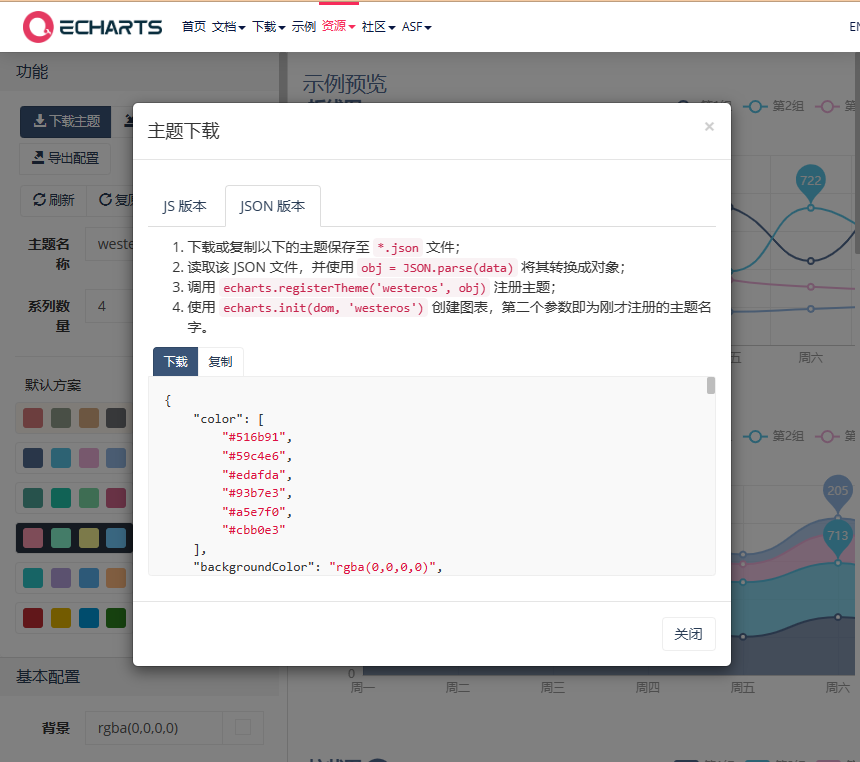Click the ECharts logo
This screenshot has width=860, height=762.
point(92,26)
